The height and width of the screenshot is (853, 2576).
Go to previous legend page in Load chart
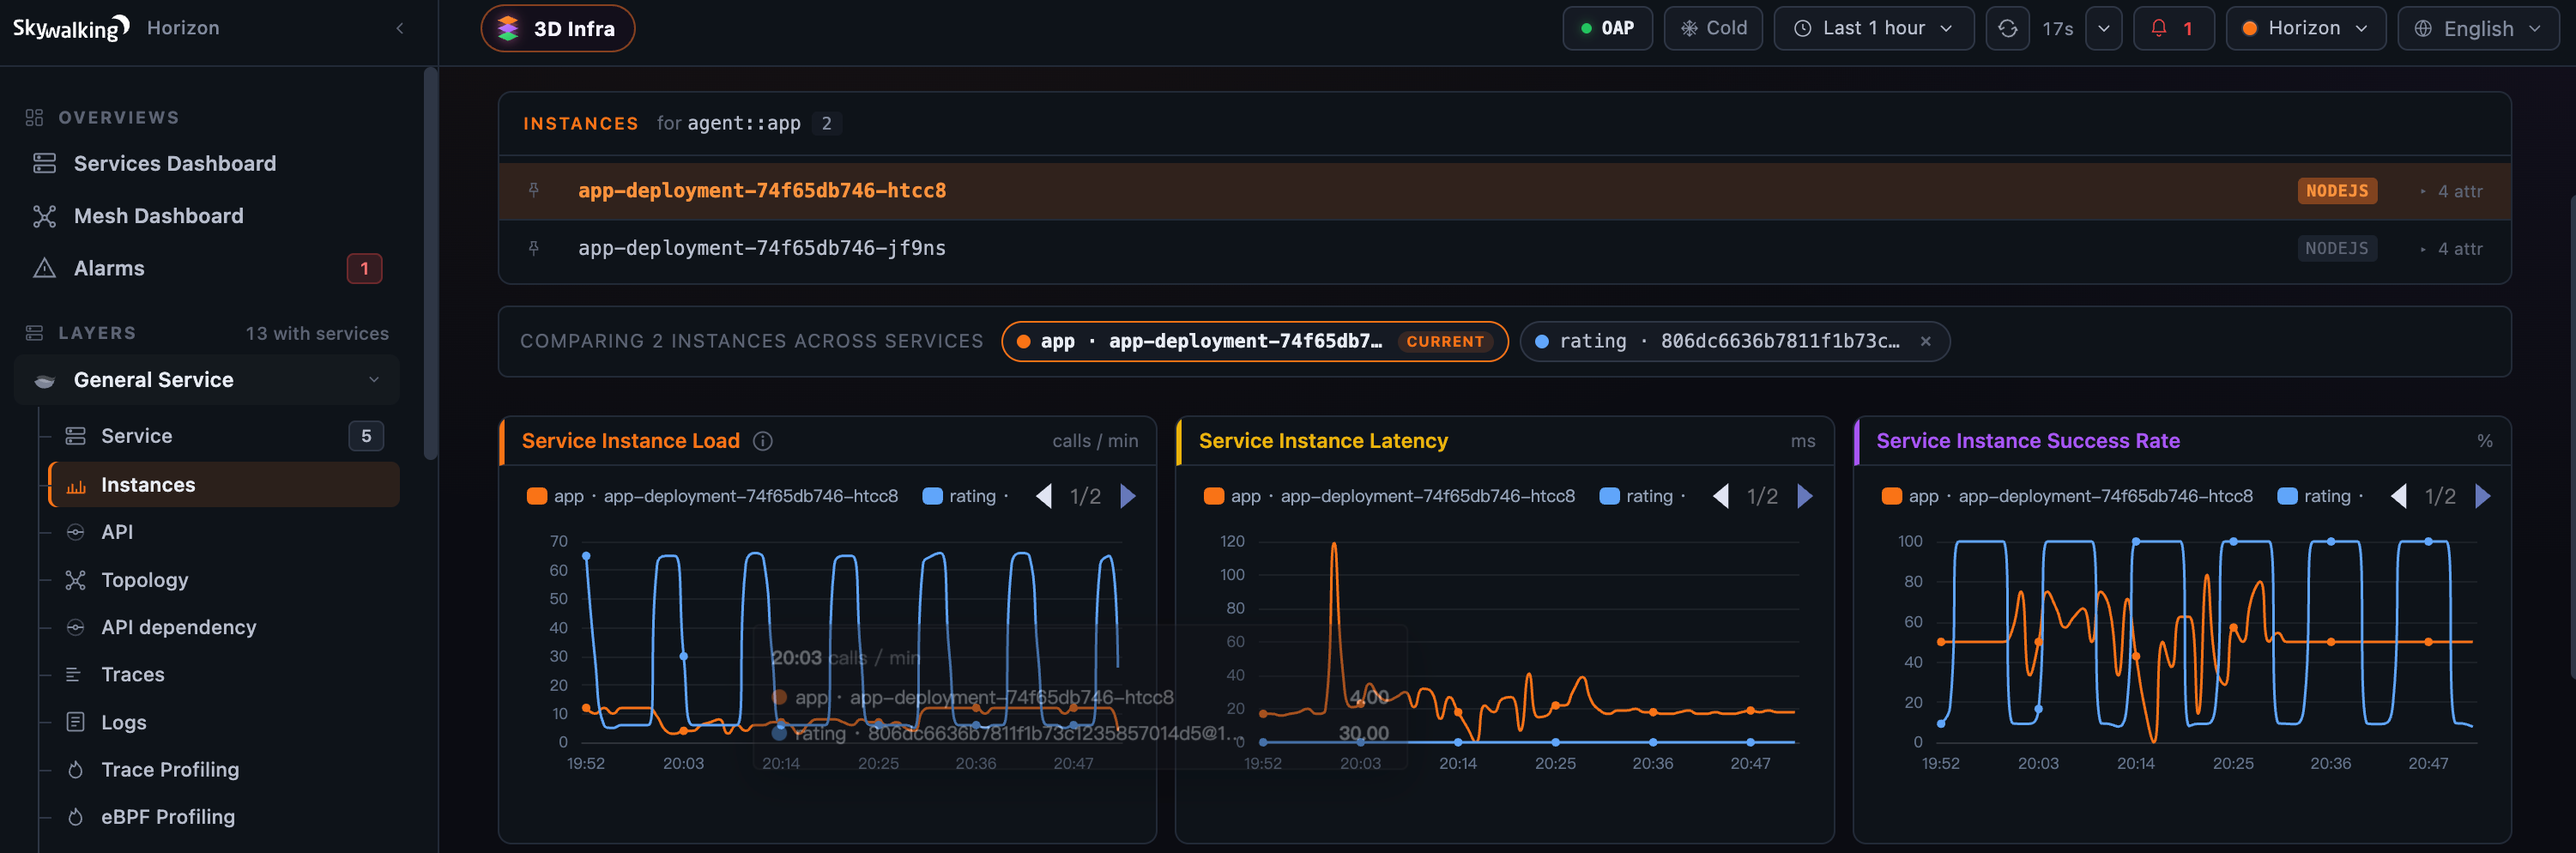pyautogui.click(x=1044, y=496)
